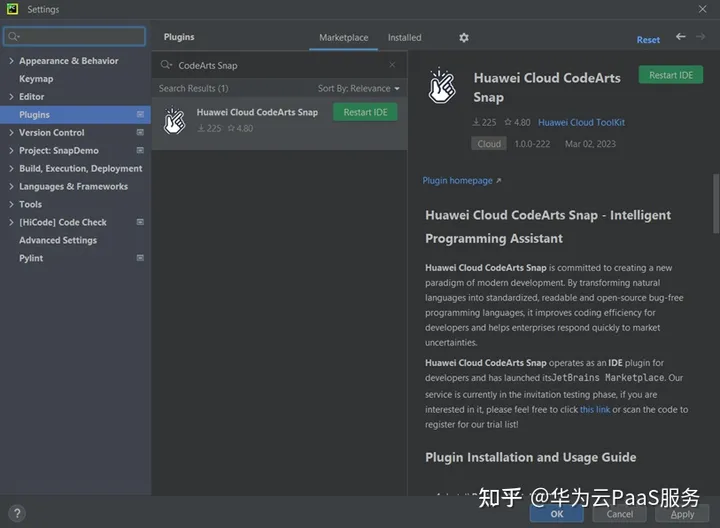This screenshot has width=720, height=528.
Task: Open Sort By: Relevance dropdown
Action: click(359, 88)
